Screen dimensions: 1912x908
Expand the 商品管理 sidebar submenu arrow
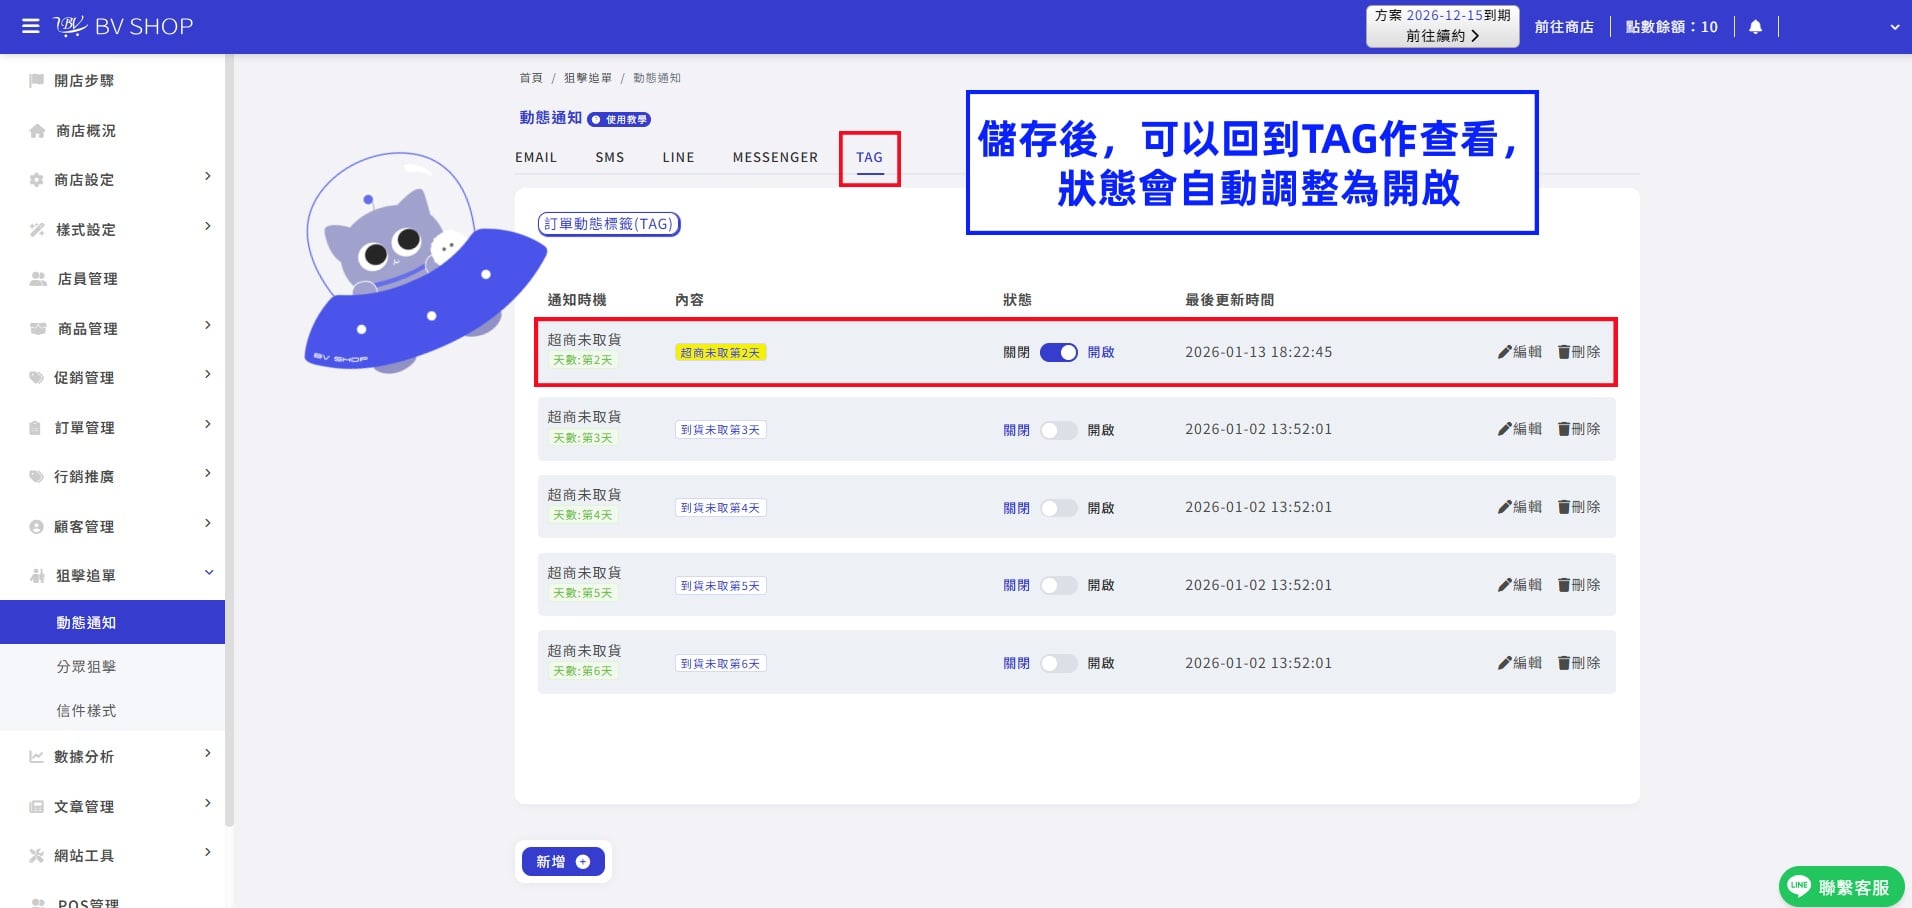click(208, 326)
